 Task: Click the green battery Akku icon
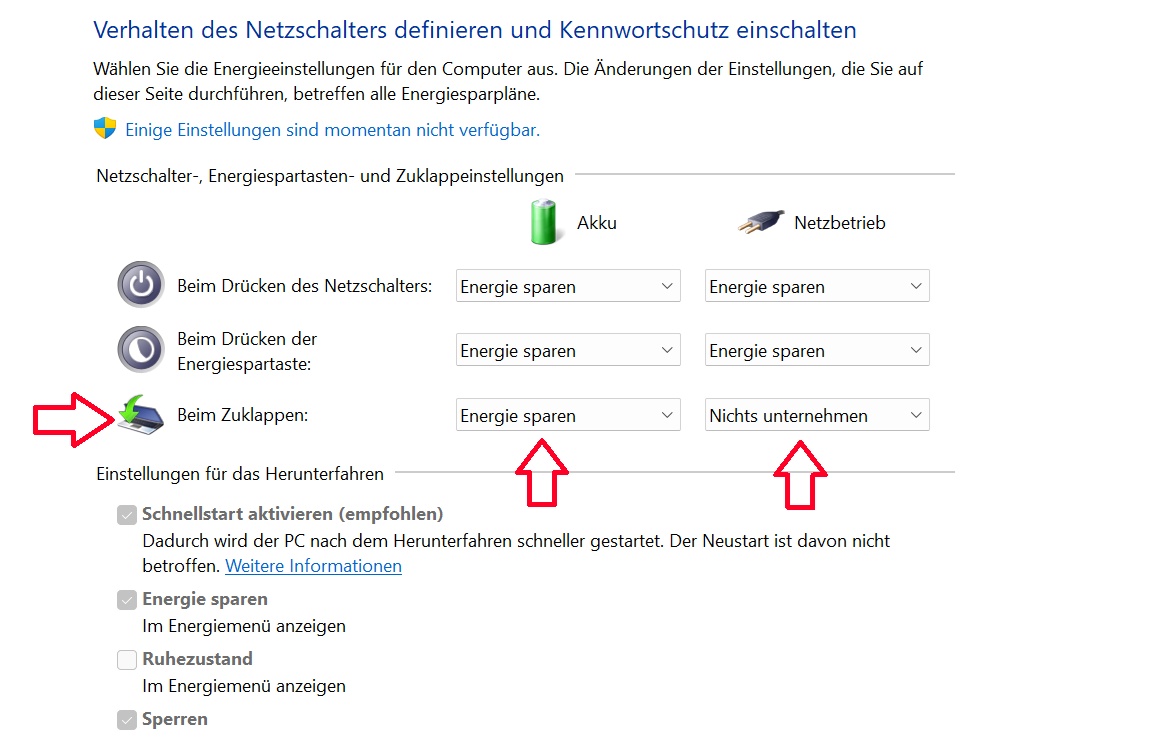(x=541, y=221)
